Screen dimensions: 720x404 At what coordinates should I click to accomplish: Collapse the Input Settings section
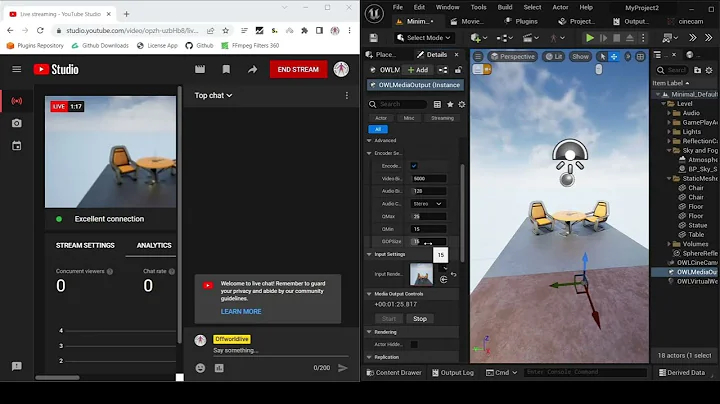pyautogui.click(x=369, y=254)
